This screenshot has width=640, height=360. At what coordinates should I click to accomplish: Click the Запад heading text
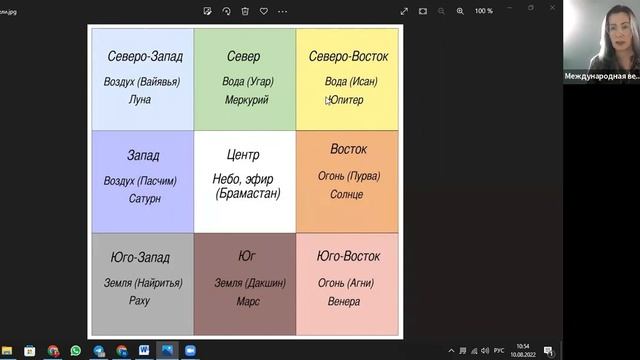coord(143,156)
